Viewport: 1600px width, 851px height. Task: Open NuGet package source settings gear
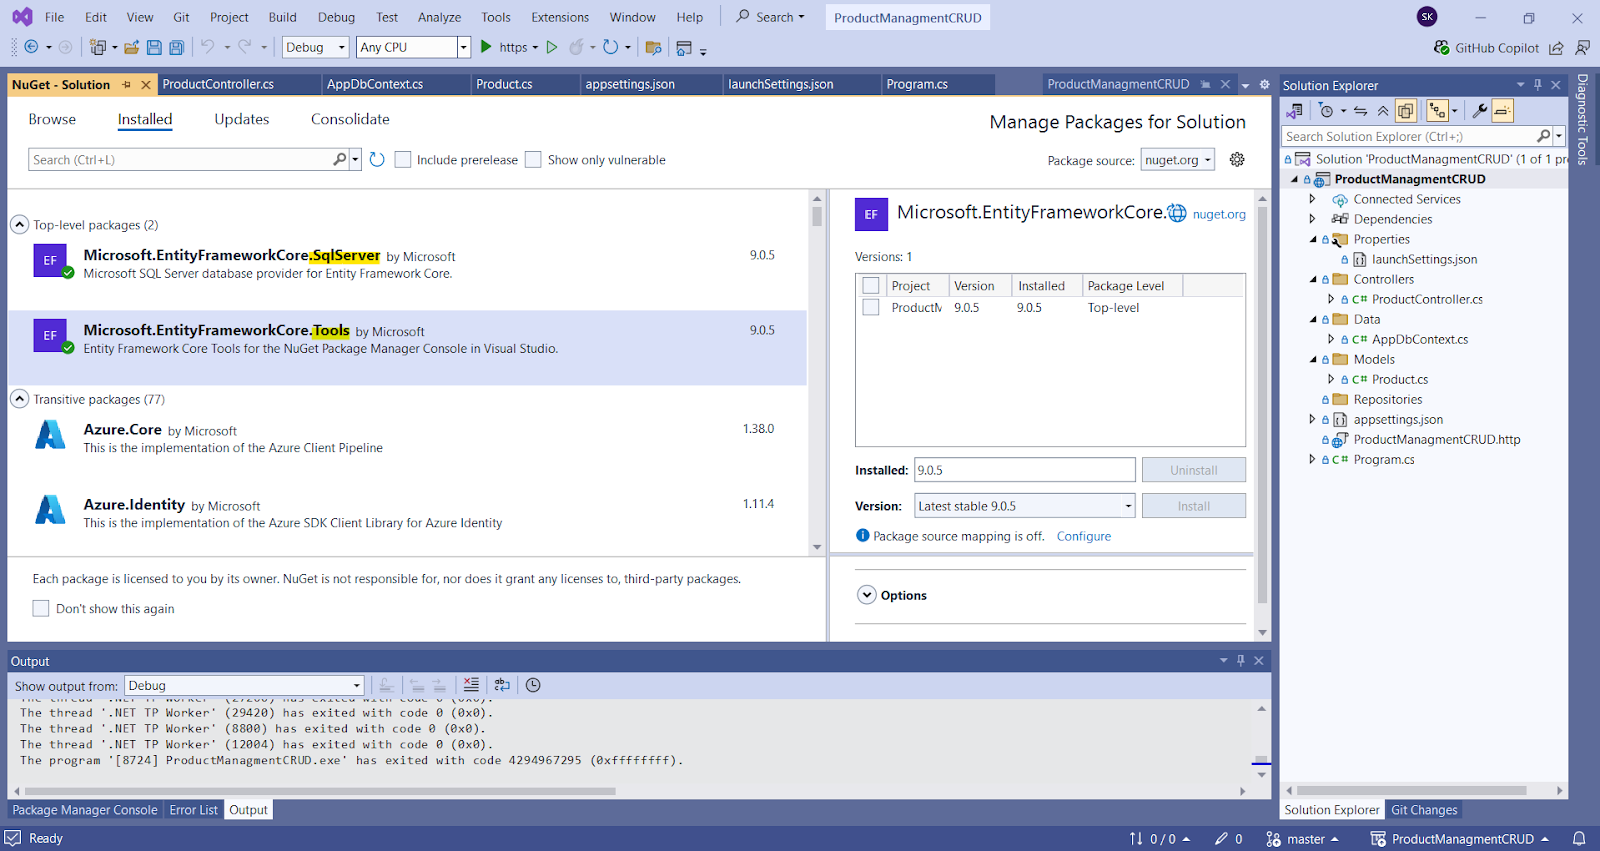(1237, 160)
